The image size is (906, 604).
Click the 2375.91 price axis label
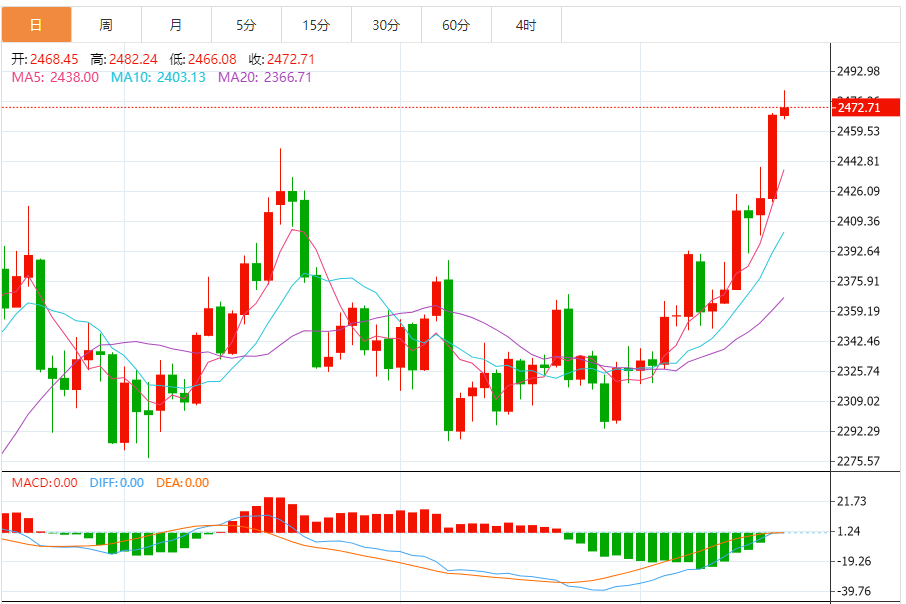pos(859,282)
